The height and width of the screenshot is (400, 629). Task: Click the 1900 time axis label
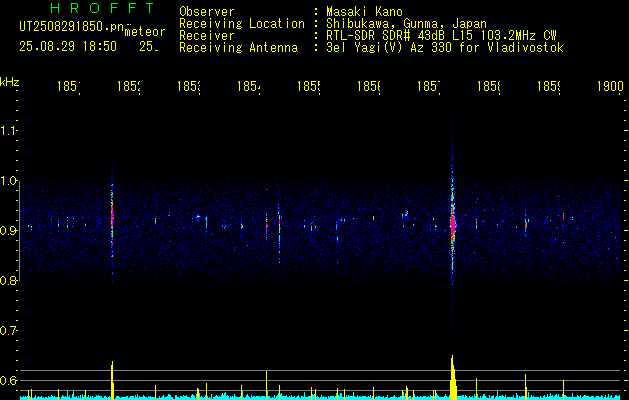[610, 86]
